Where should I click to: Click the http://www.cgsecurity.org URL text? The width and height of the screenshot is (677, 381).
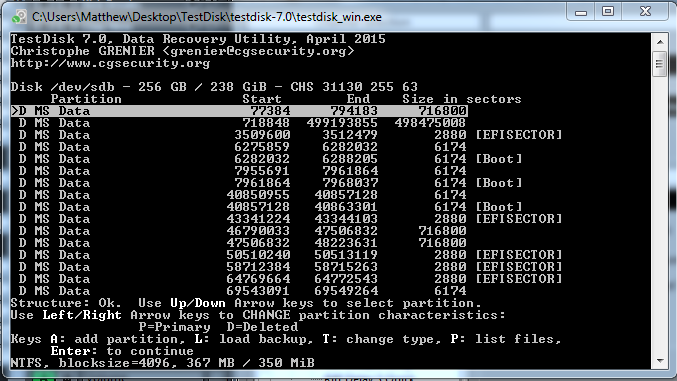point(111,63)
